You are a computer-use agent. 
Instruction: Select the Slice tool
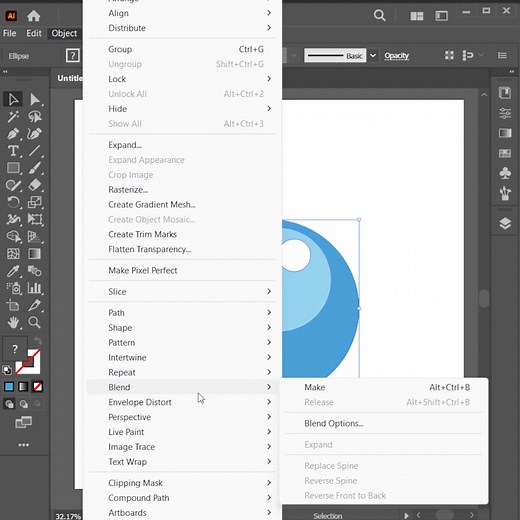[x=34, y=305]
